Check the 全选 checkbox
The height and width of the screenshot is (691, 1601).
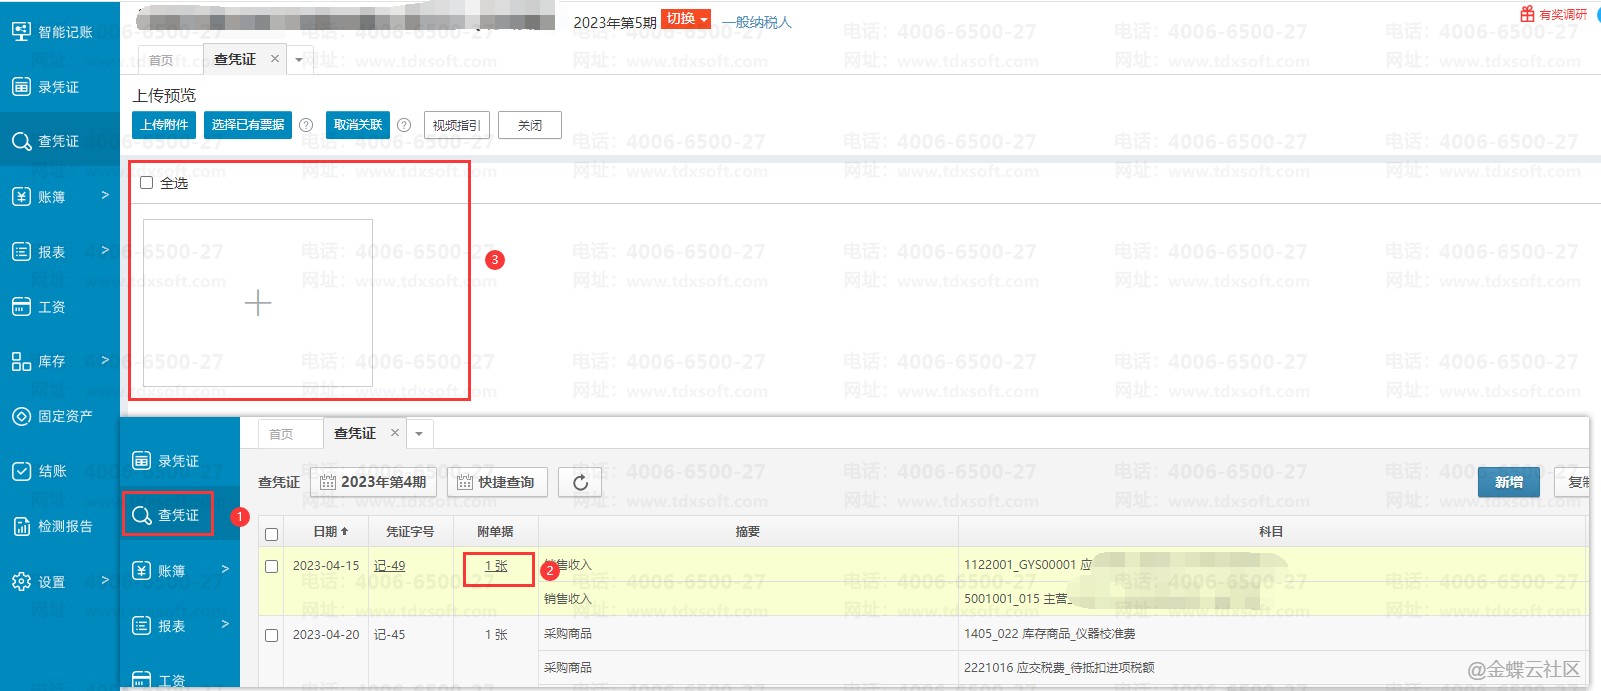pos(147,183)
